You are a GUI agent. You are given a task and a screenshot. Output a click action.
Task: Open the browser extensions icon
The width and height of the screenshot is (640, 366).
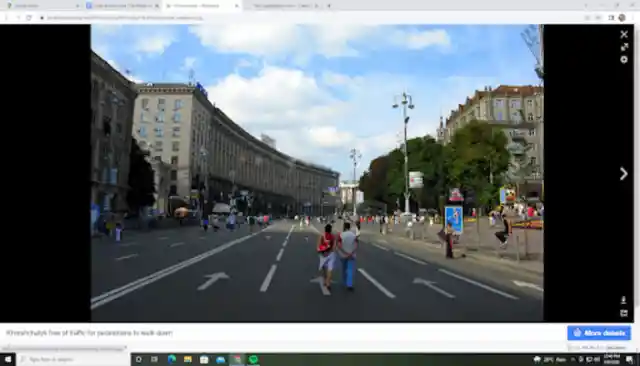[x=611, y=18]
